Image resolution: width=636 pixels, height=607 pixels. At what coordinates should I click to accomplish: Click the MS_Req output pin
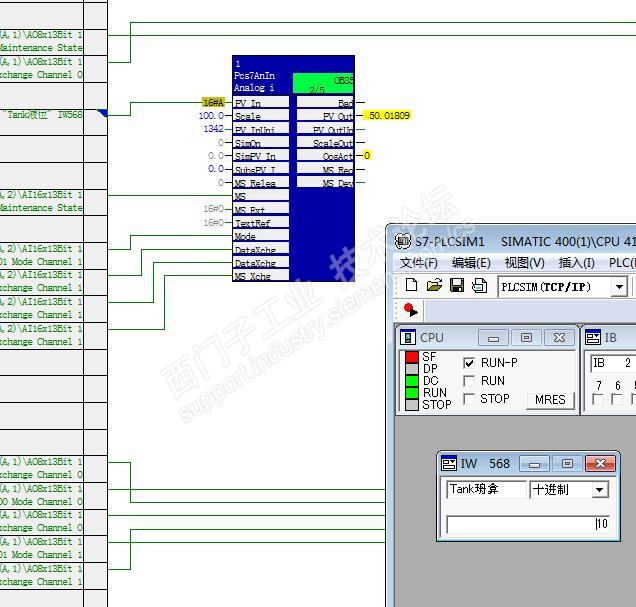pyautogui.click(x=325, y=169)
